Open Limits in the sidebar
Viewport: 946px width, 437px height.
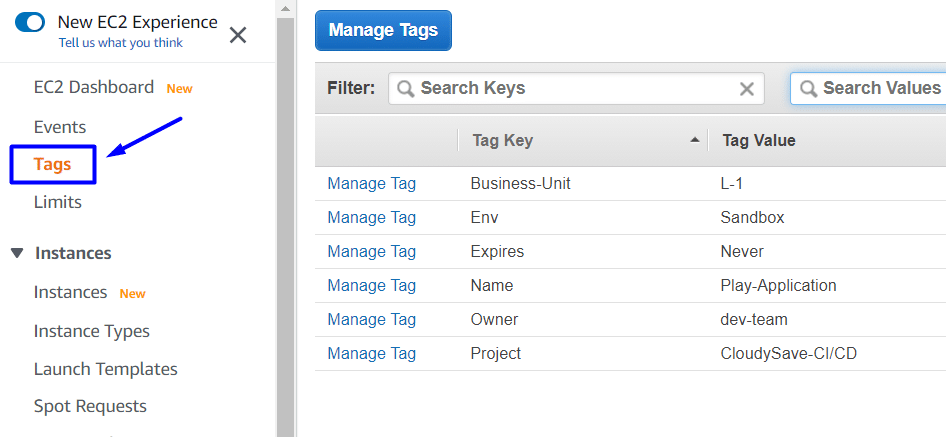[57, 202]
